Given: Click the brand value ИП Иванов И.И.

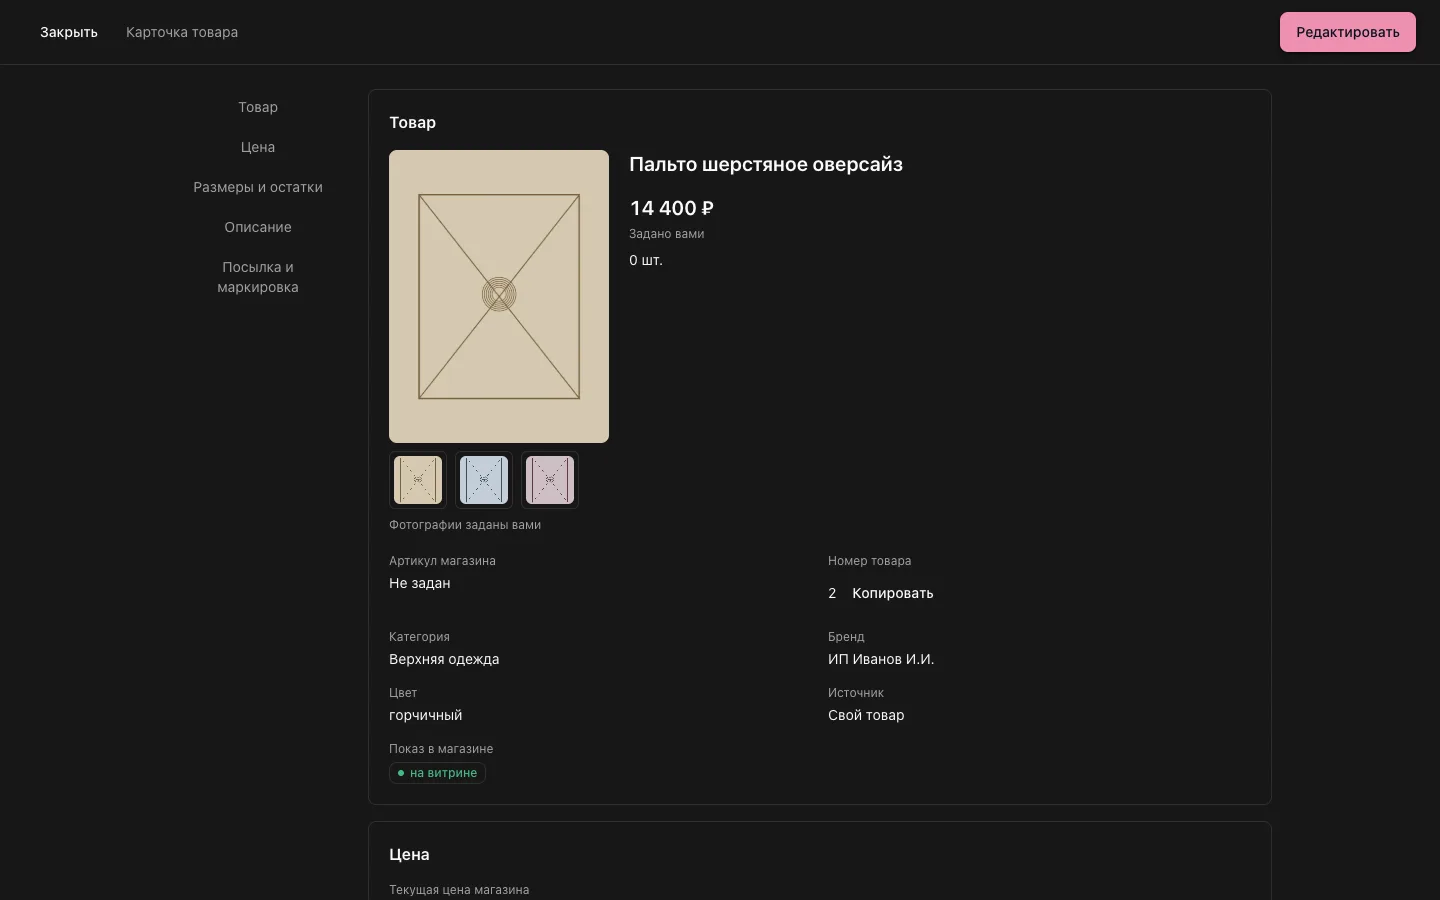Looking at the screenshot, I should tap(881, 659).
